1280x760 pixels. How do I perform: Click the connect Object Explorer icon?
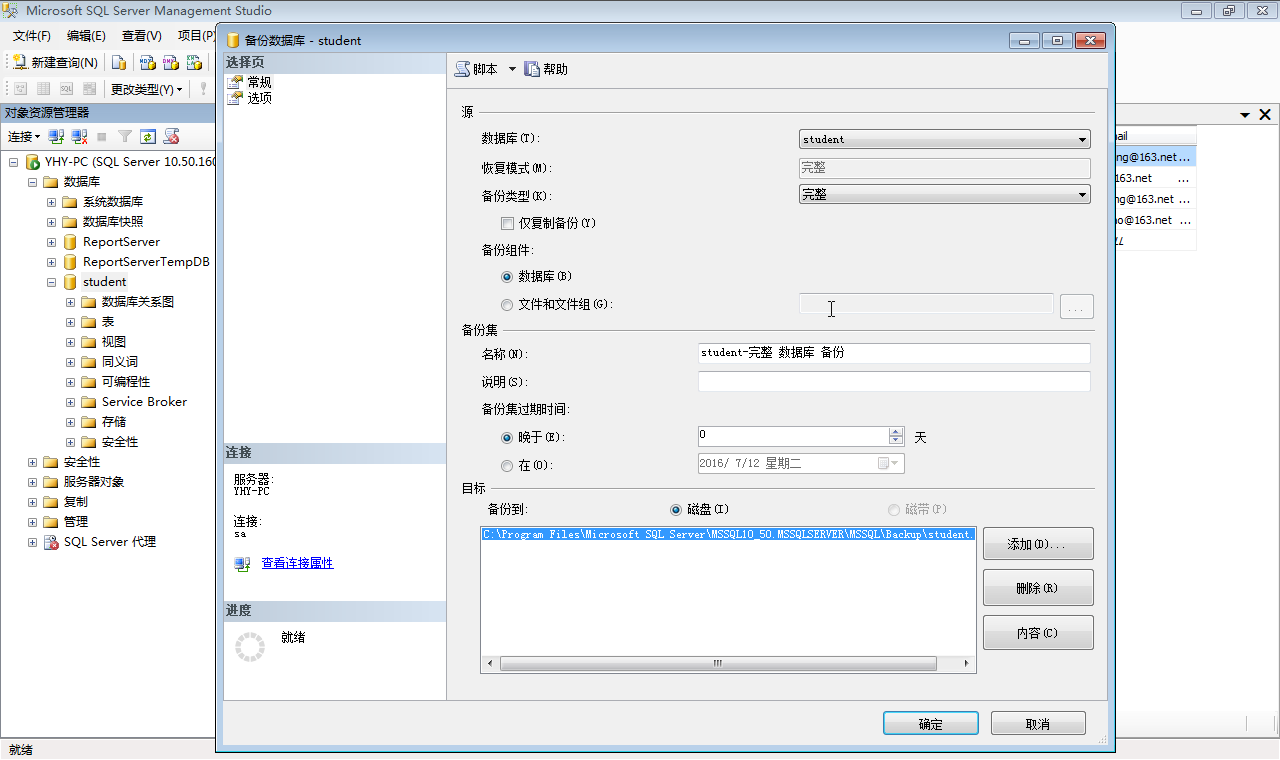[x=57, y=136]
